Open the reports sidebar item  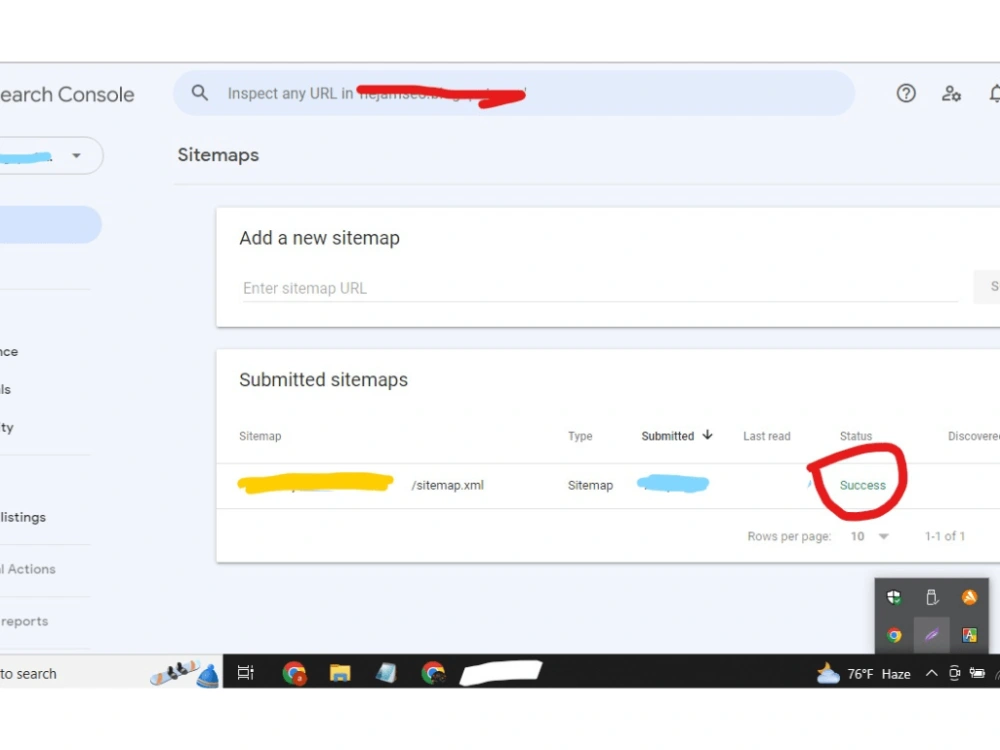click(24, 621)
